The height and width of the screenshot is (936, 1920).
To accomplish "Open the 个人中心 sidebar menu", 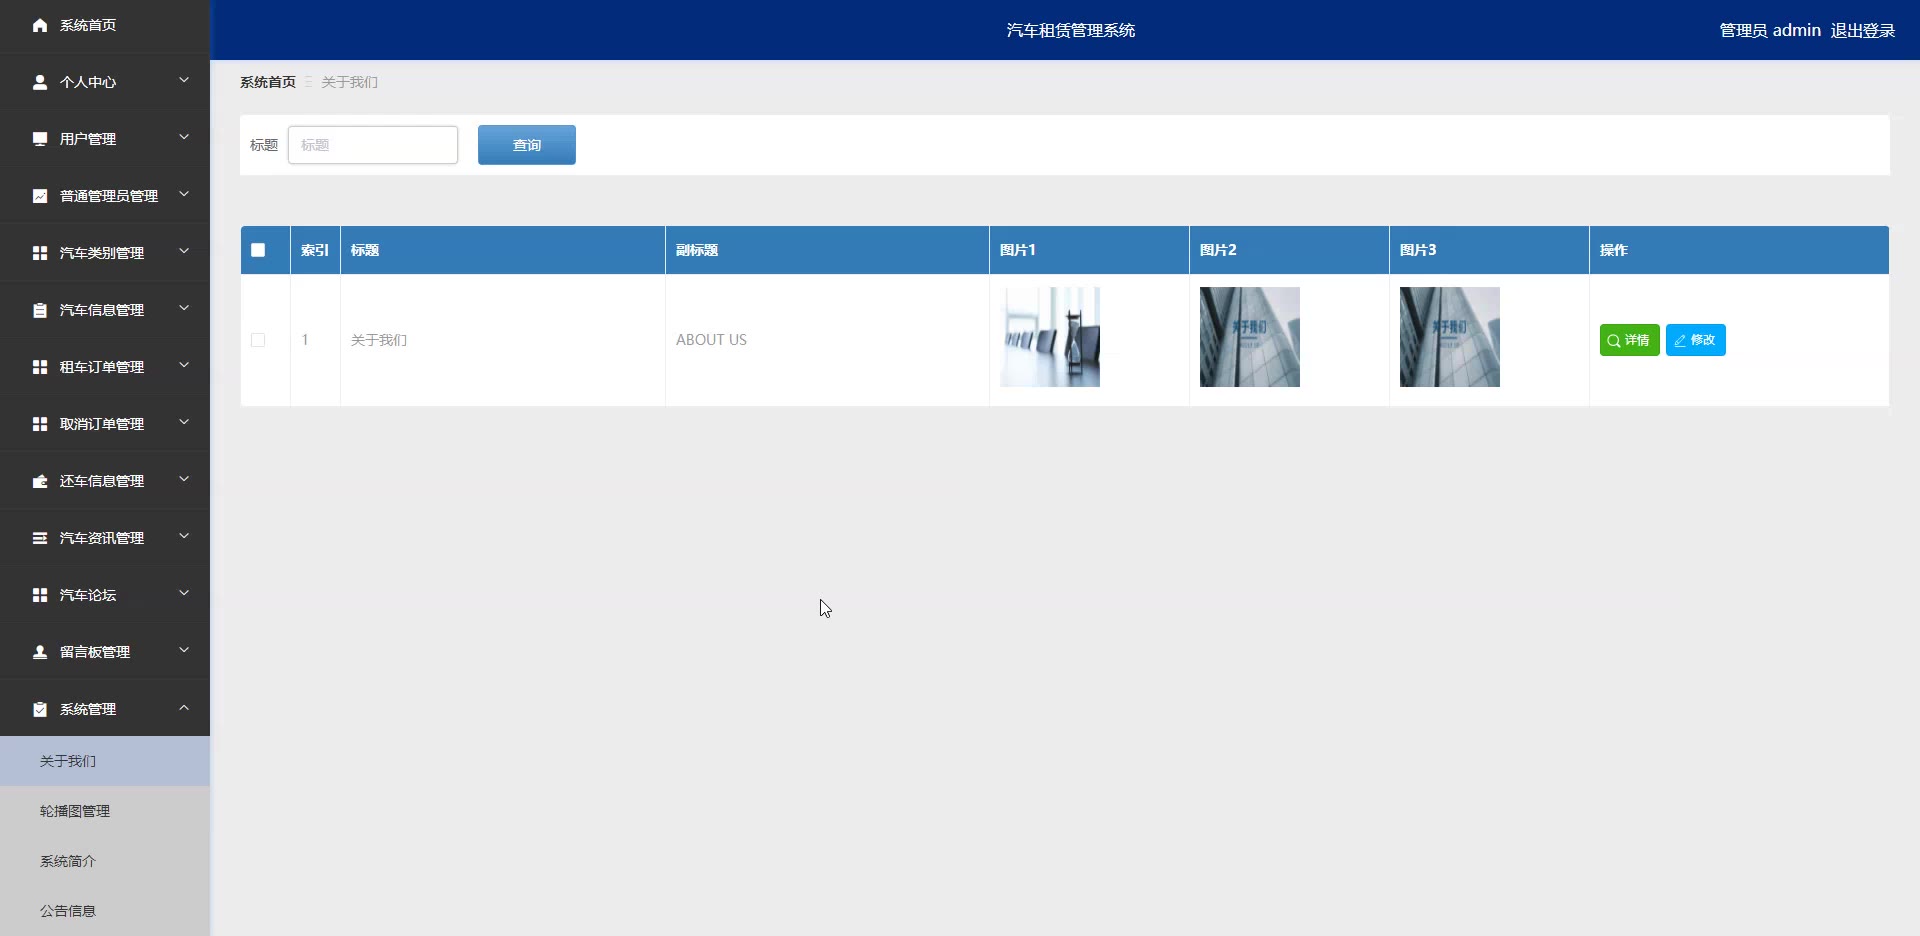I will click(105, 82).
